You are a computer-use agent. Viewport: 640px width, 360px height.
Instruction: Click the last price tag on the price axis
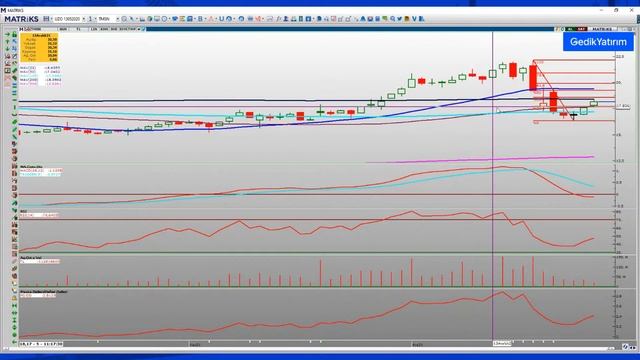[623, 106]
